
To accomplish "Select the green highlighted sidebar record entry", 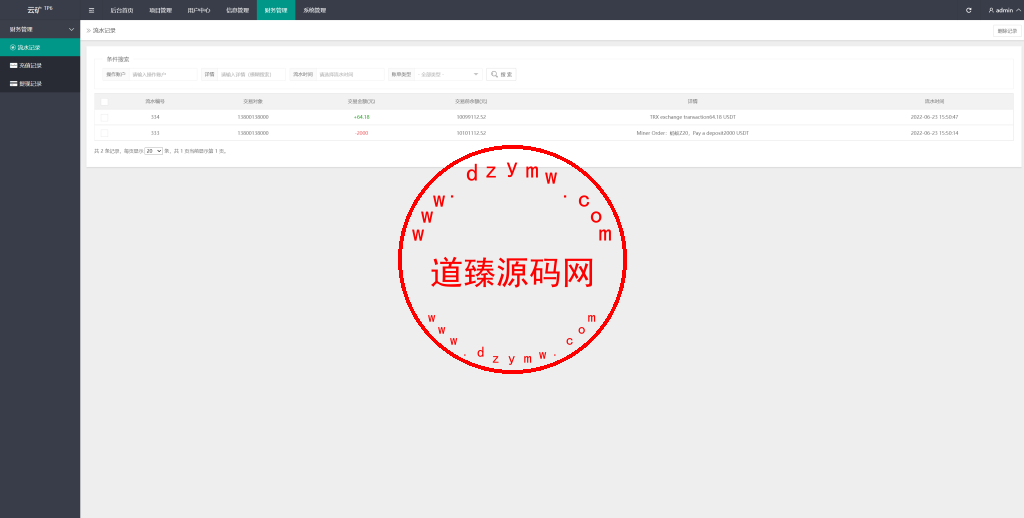I will tap(40, 48).
